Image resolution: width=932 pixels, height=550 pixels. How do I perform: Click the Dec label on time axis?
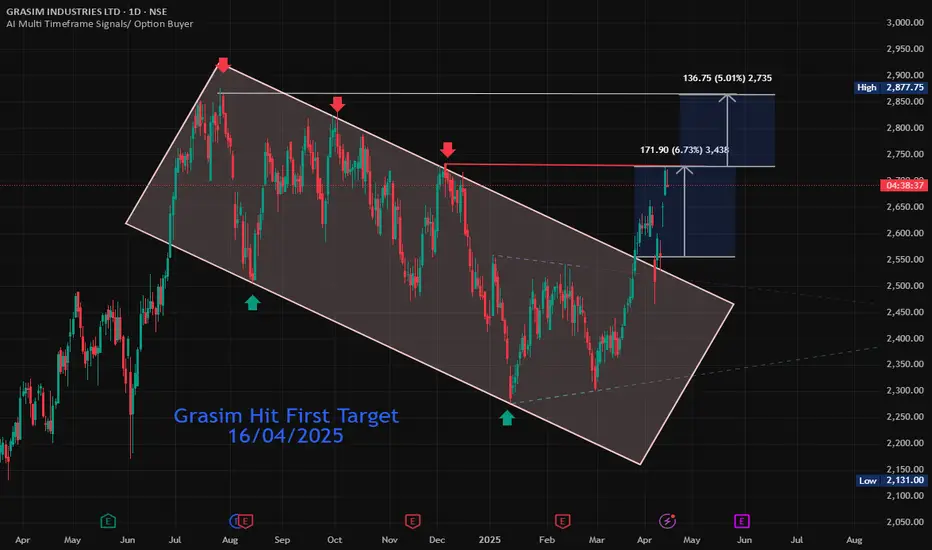tap(437, 540)
